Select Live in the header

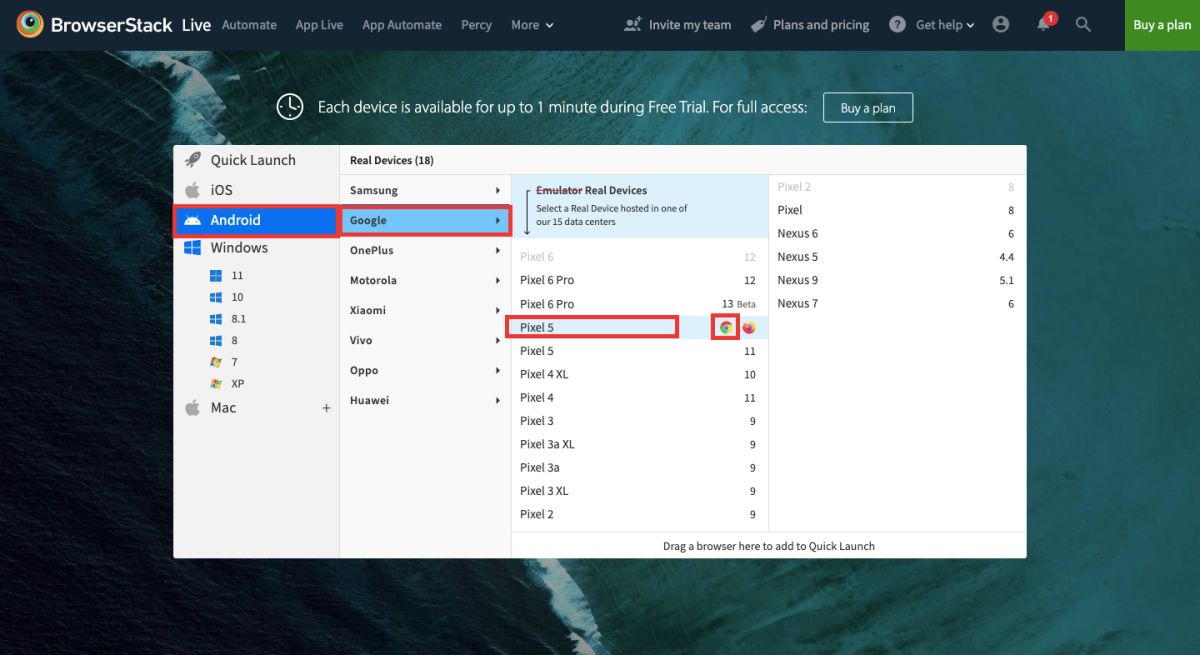pos(196,25)
